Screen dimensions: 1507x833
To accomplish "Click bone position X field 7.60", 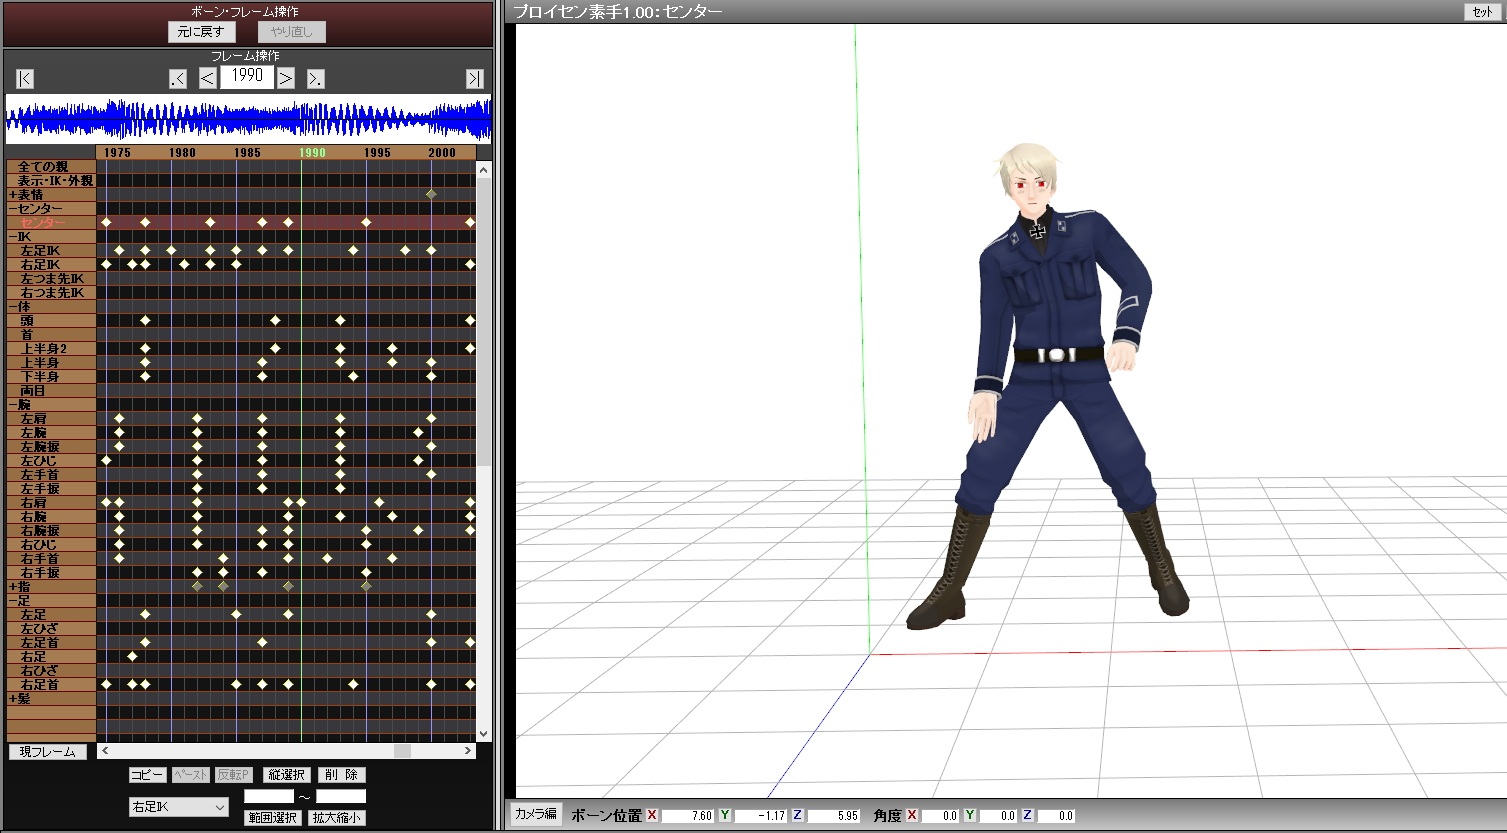I will 687,816.
